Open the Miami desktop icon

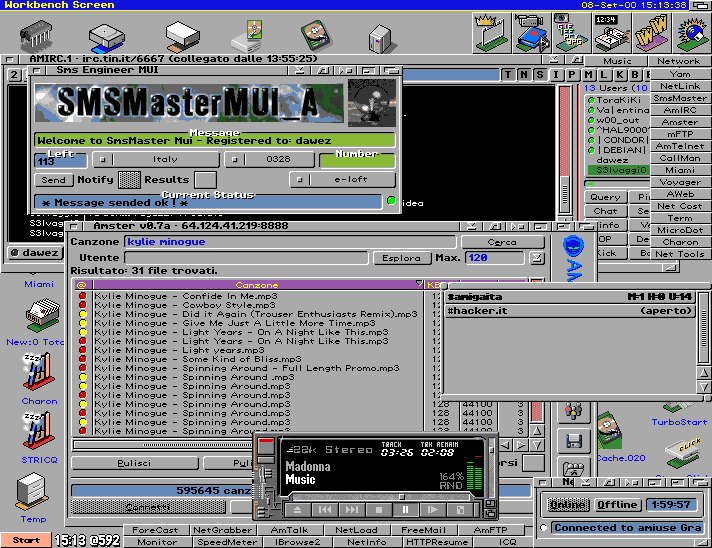coord(38,284)
